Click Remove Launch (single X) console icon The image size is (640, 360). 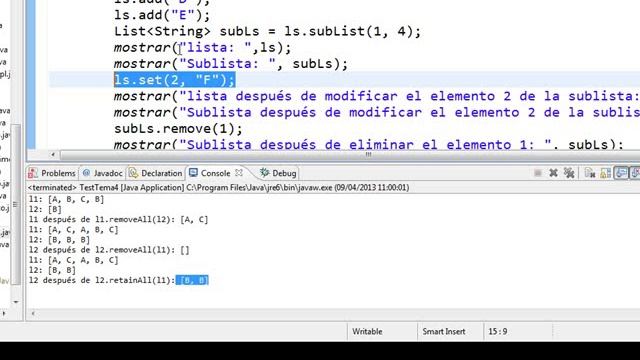(x=553, y=173)
